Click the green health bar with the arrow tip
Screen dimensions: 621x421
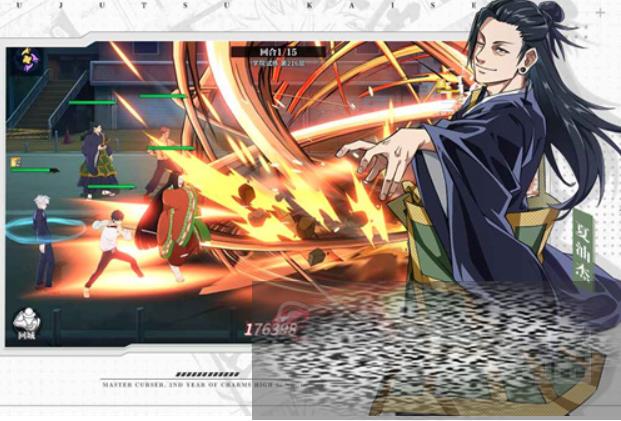pyautogui.click(x=35, y=170)
